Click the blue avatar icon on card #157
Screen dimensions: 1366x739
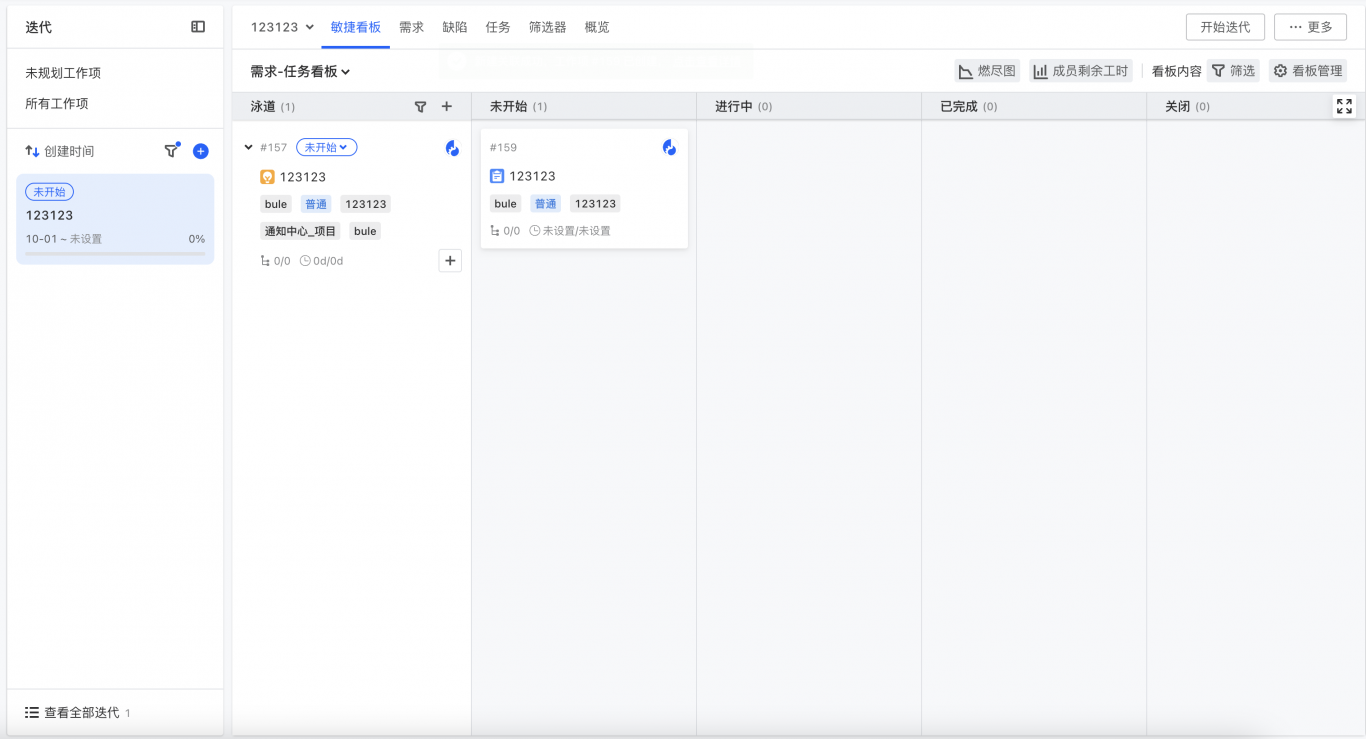[452, 148]
